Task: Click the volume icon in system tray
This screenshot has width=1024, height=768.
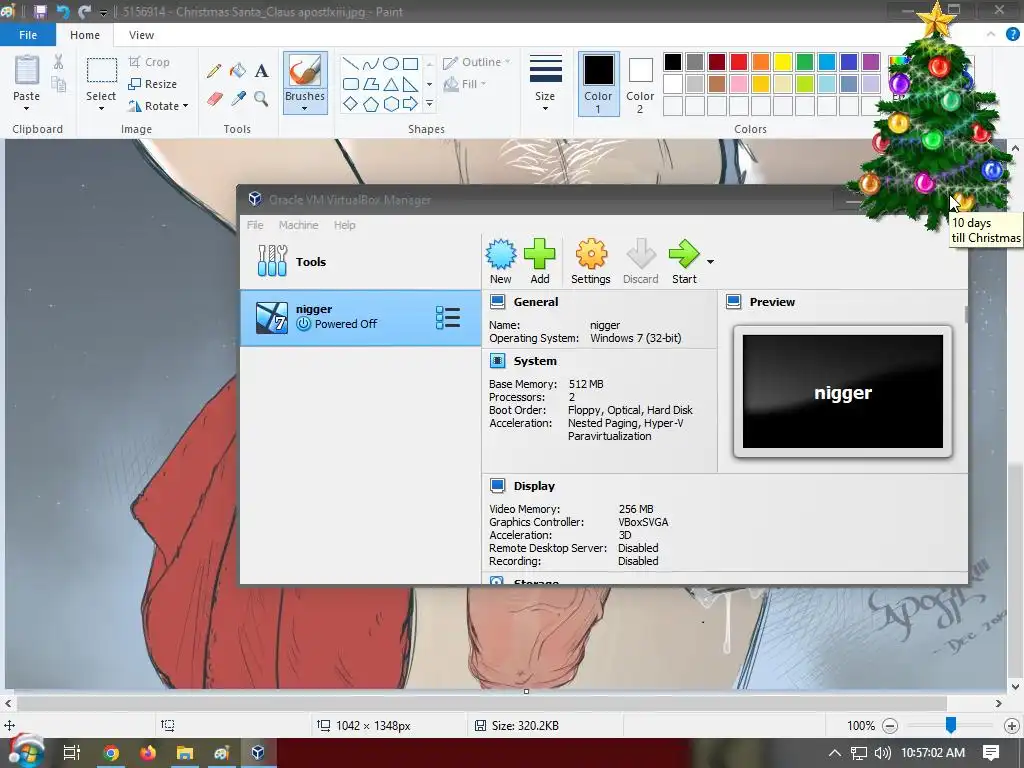Action: (x=882, y=753)
